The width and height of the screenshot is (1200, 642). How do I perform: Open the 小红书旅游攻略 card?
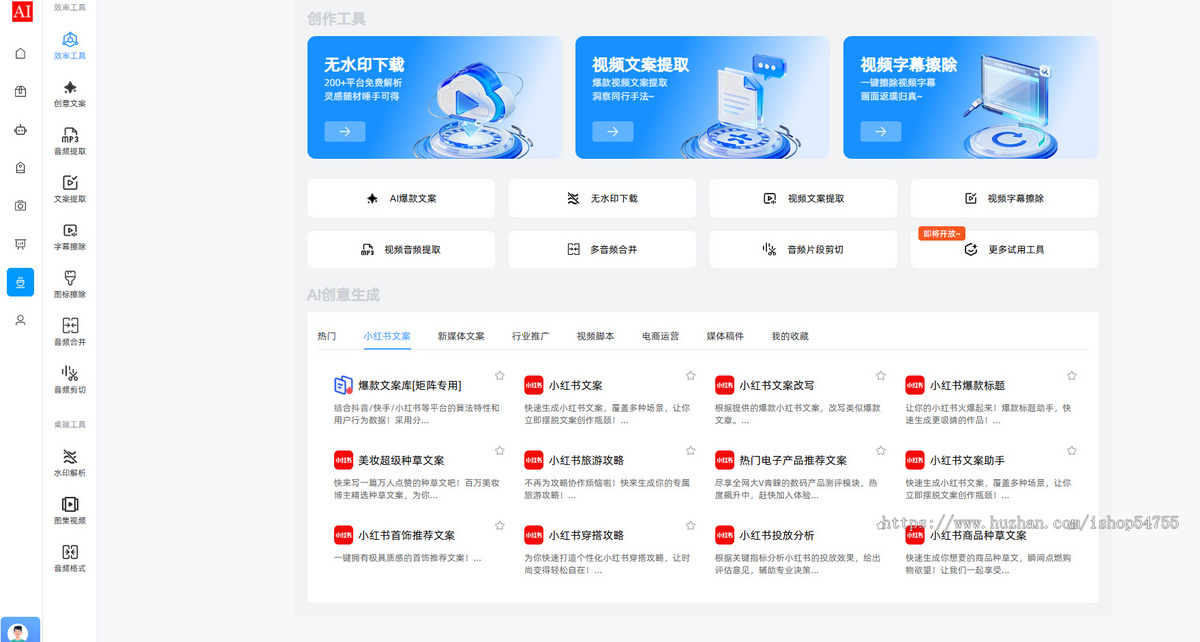pos(607,474)
